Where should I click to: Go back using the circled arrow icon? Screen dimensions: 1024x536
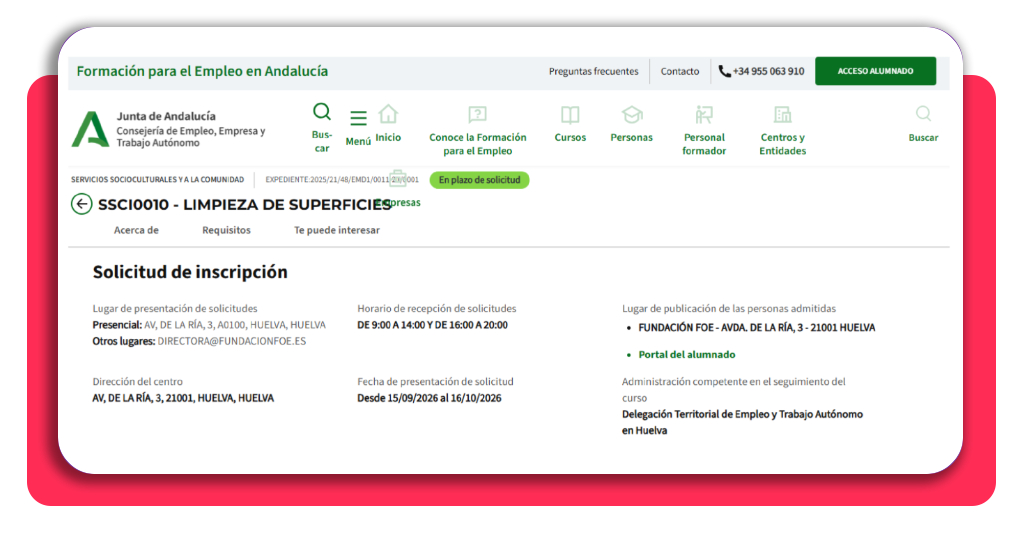[82, 204]
